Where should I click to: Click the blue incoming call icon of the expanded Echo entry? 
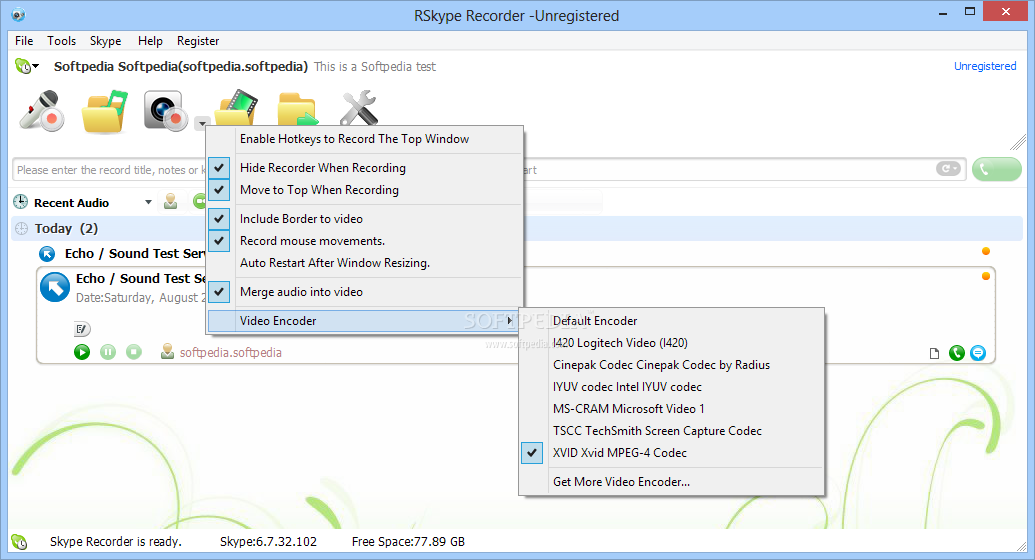click(x=55, y=287)
